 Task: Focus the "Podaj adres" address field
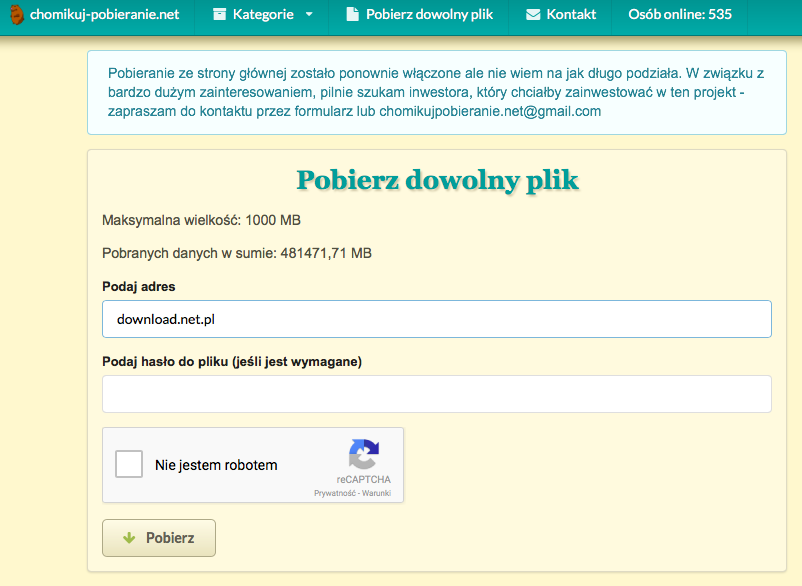pos(437,319)
